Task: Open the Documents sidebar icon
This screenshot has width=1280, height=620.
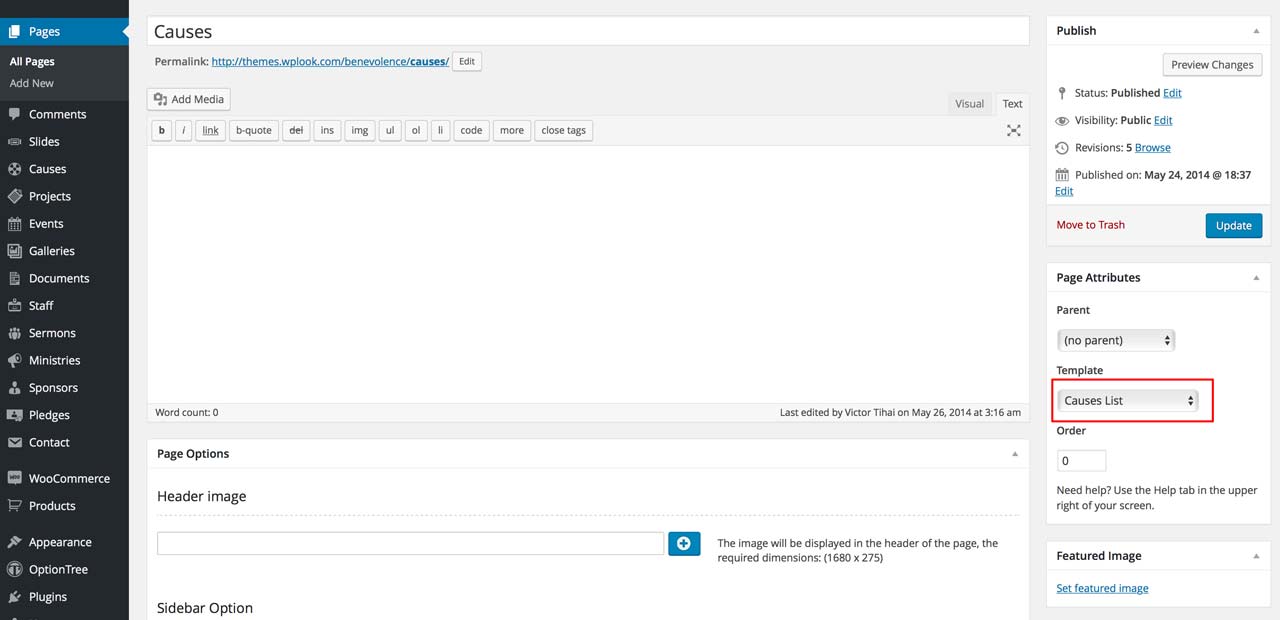Action: pos(14,278)
